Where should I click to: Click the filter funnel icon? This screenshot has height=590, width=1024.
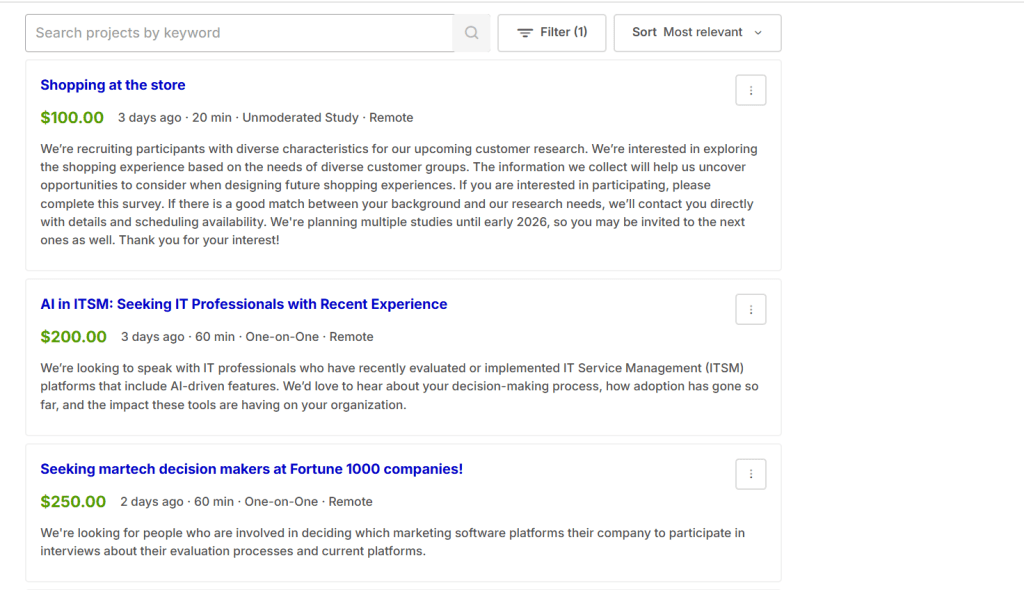pos(524,31)
